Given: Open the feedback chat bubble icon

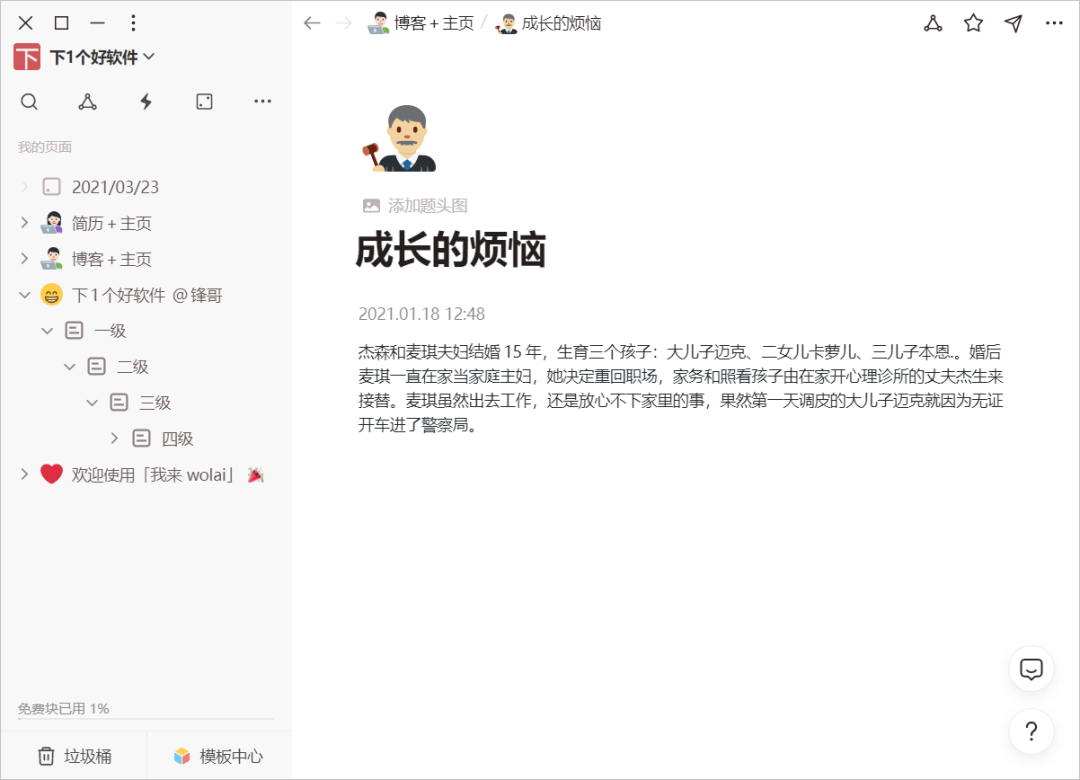Looking at the screenshot, I should [x=1031, y=669].
